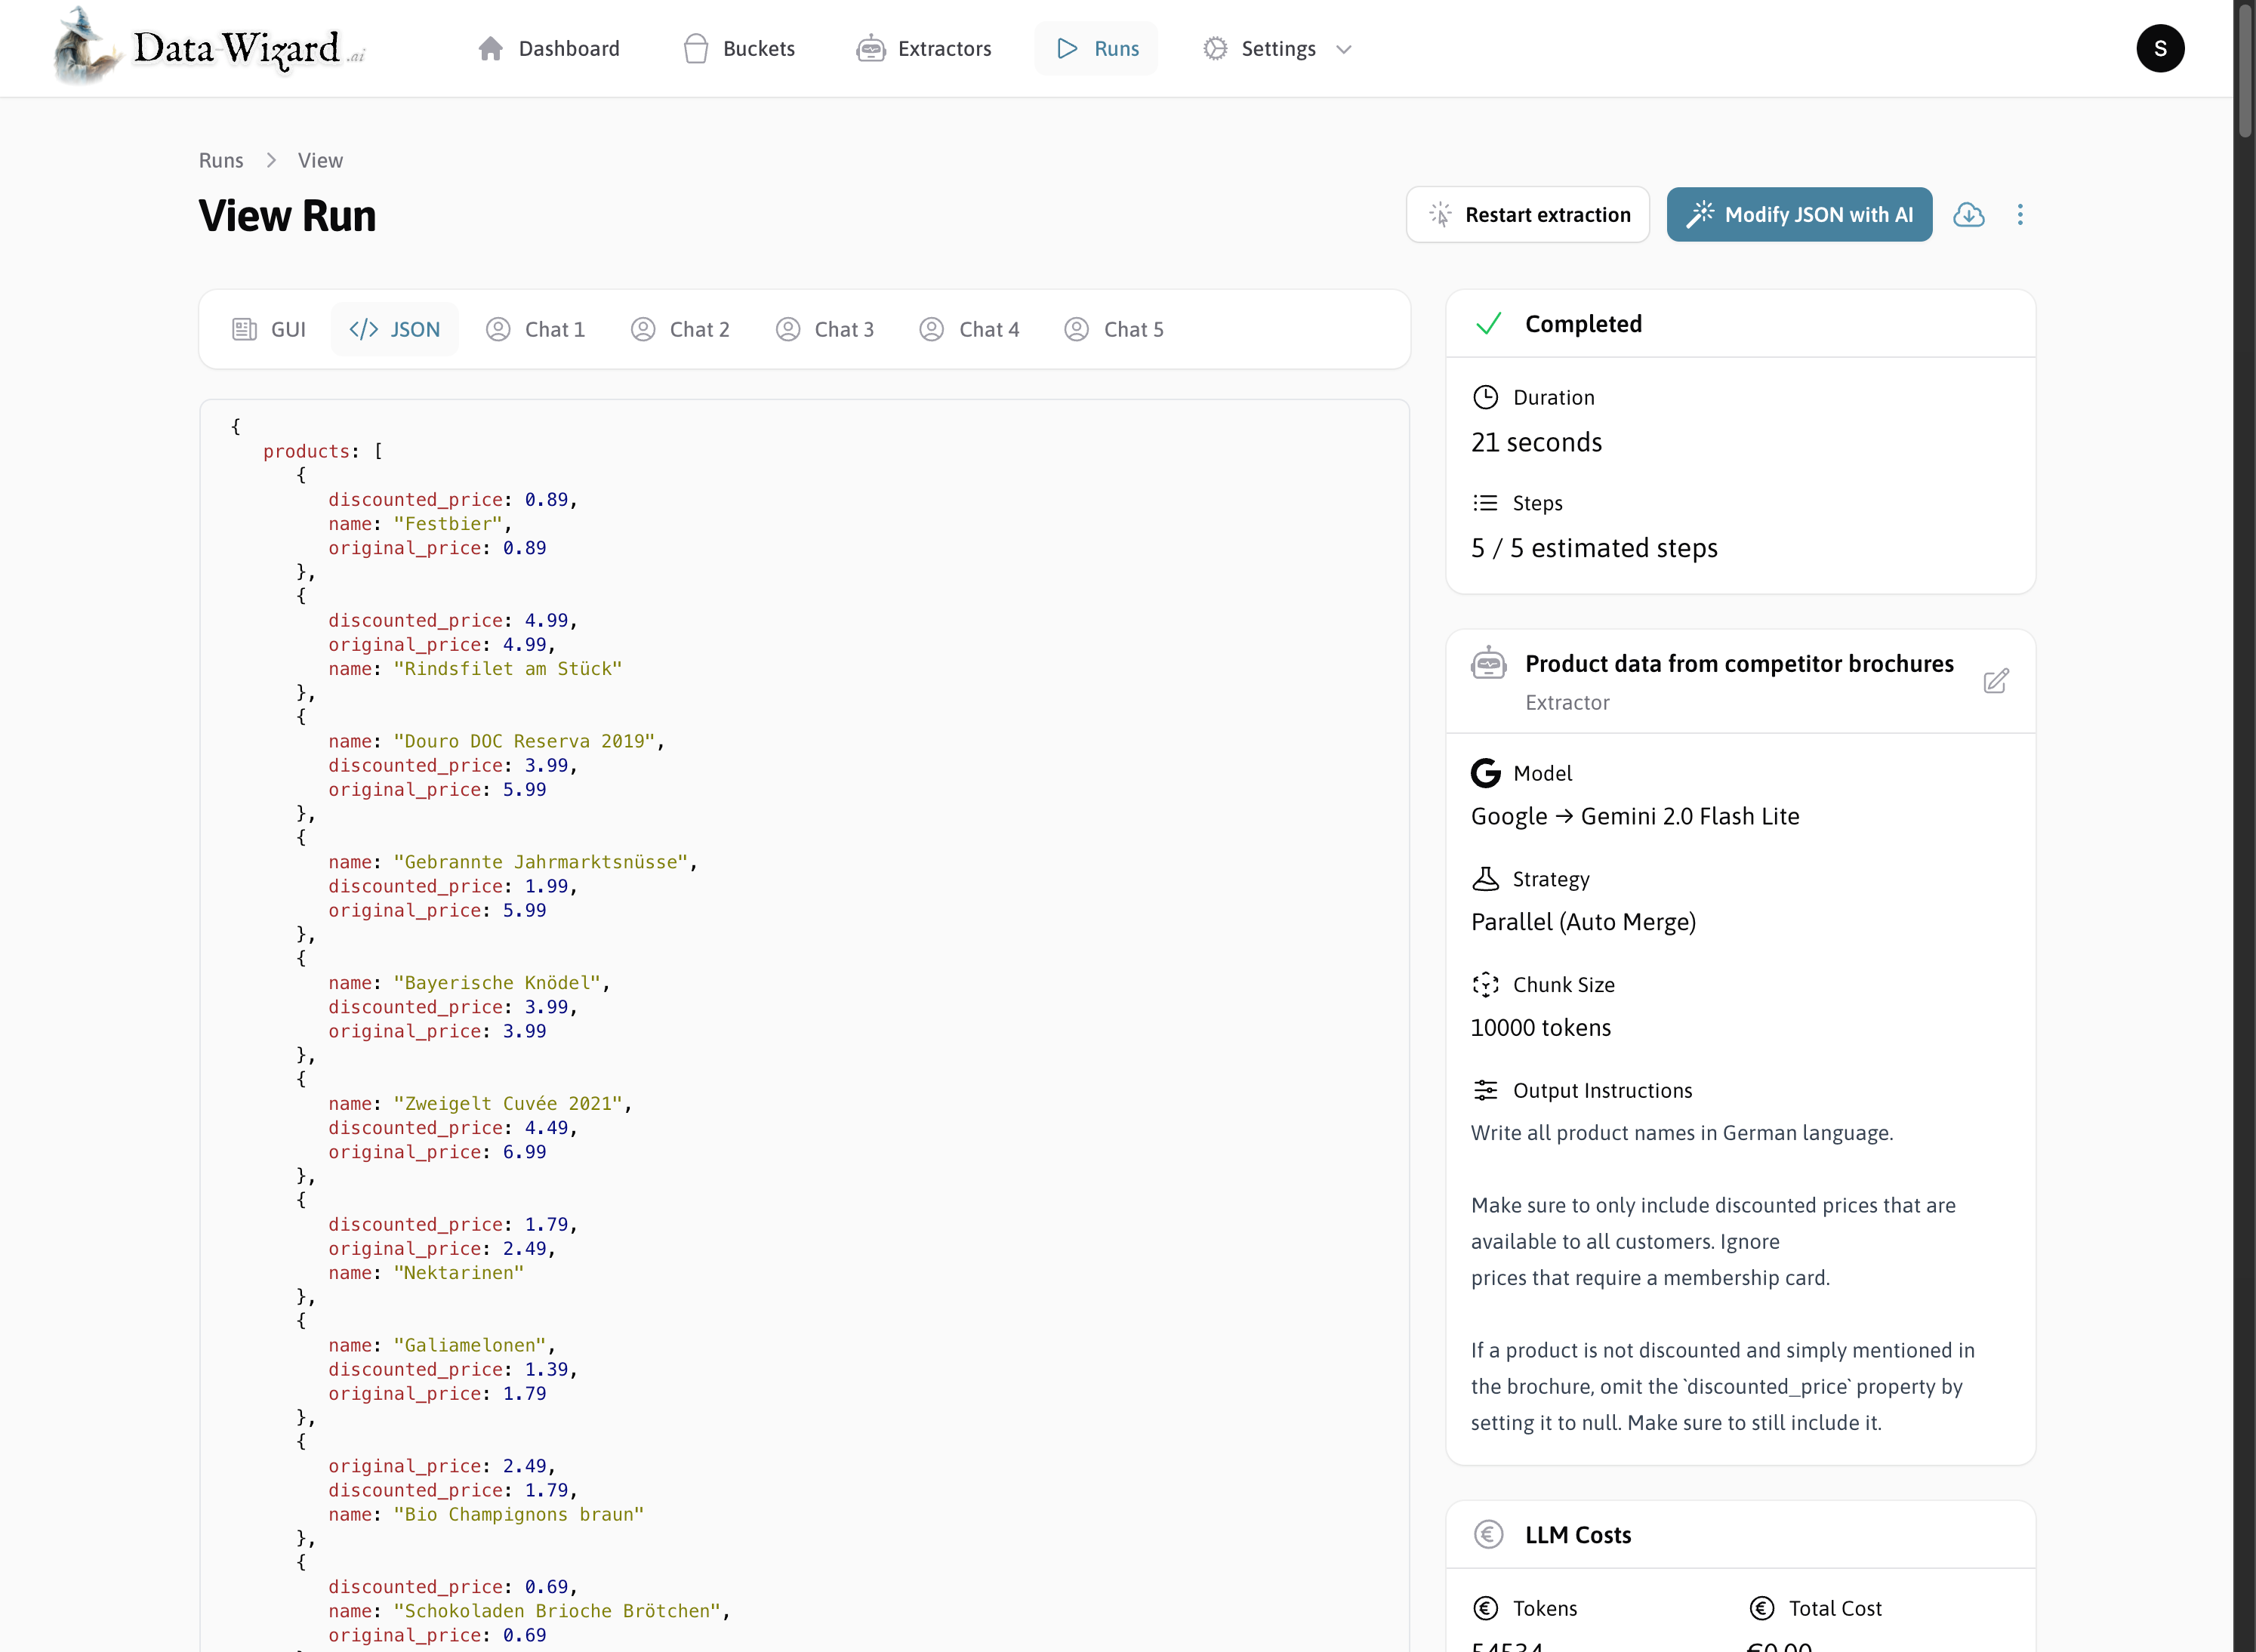Go to Dashboard via the home icon
The height and width of the screenshot is (1652, 2256).
coord(490,48)
